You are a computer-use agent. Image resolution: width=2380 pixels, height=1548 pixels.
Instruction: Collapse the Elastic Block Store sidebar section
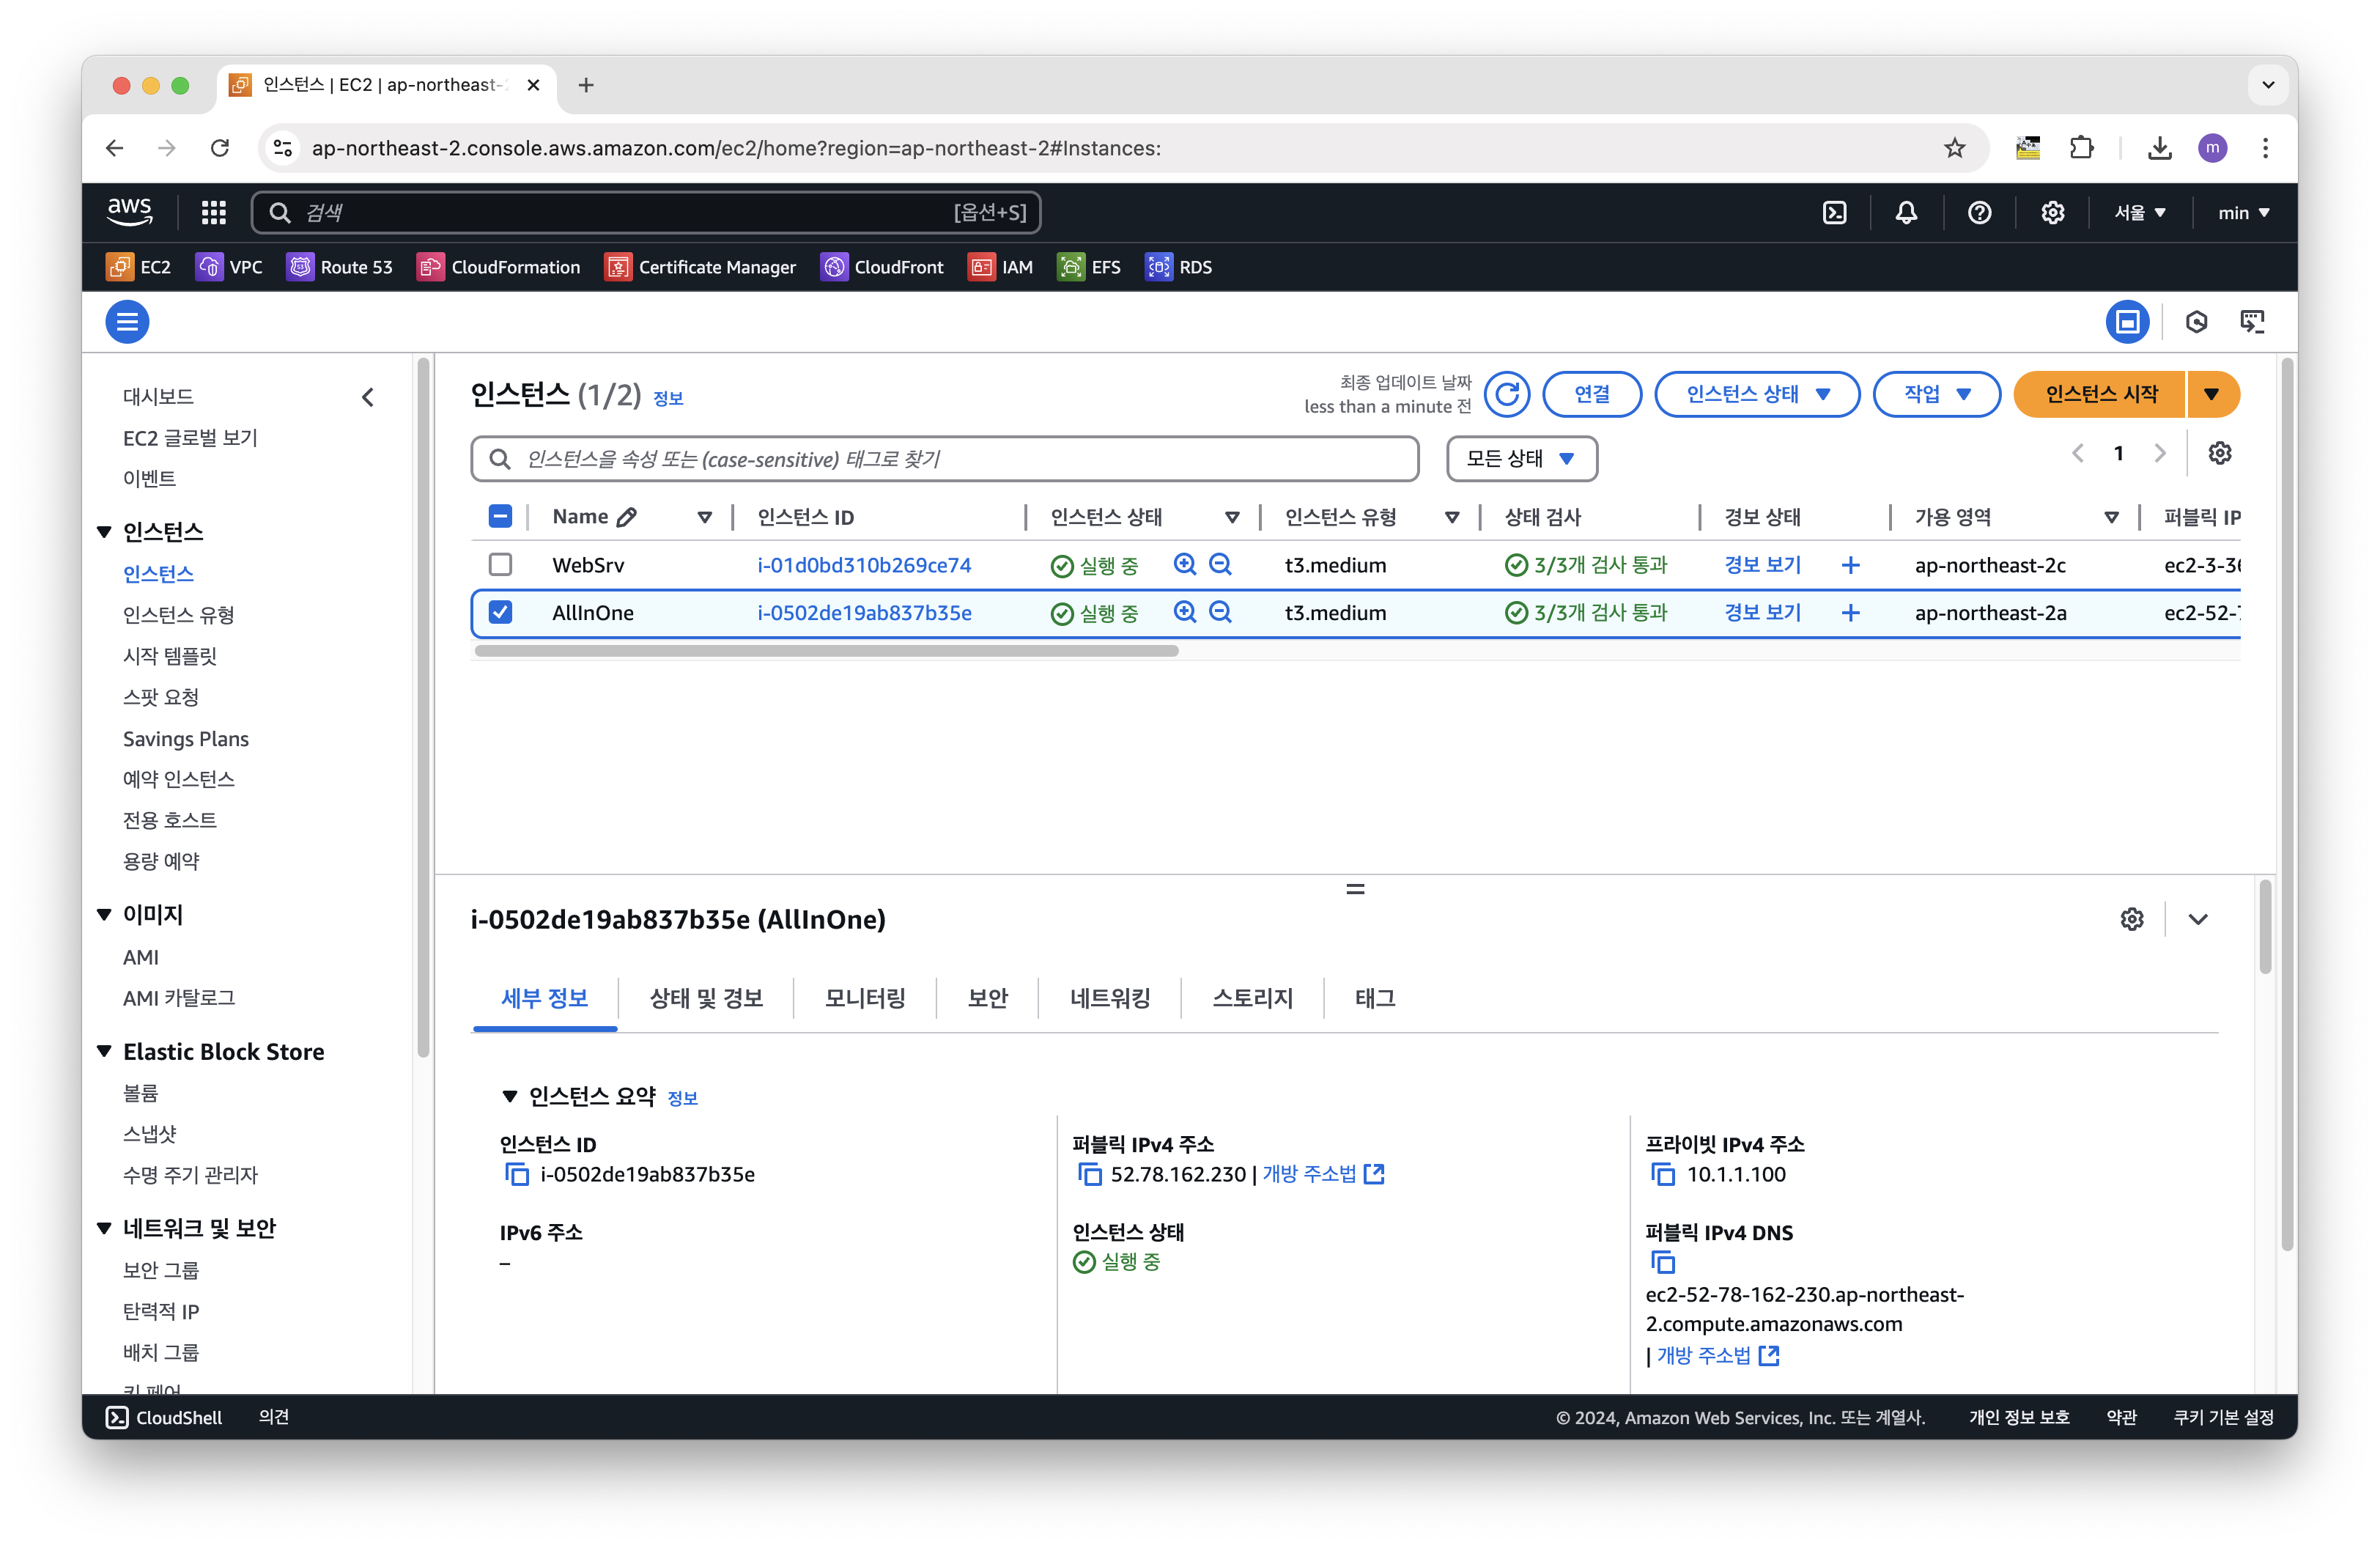click(x=104, y=1051)
